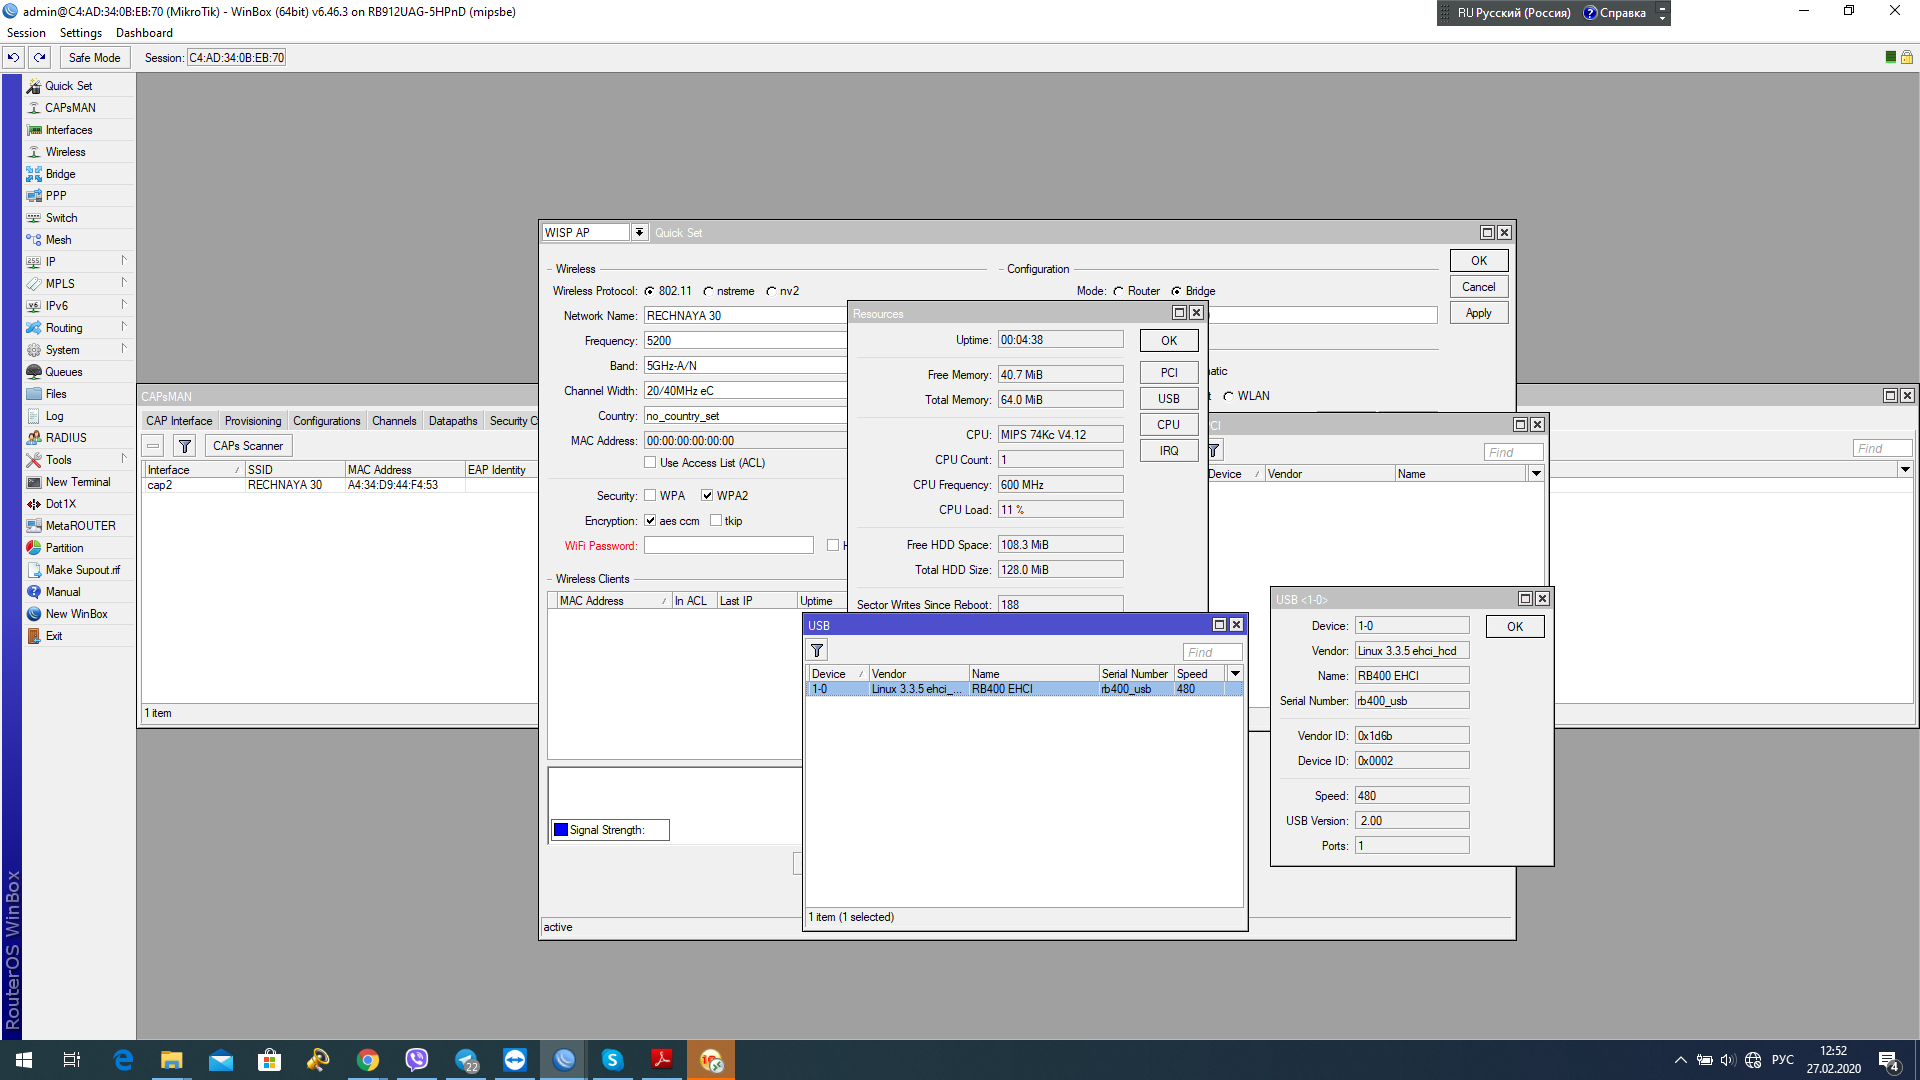Click IRQ button in Resources

[x=1169, y=451]
